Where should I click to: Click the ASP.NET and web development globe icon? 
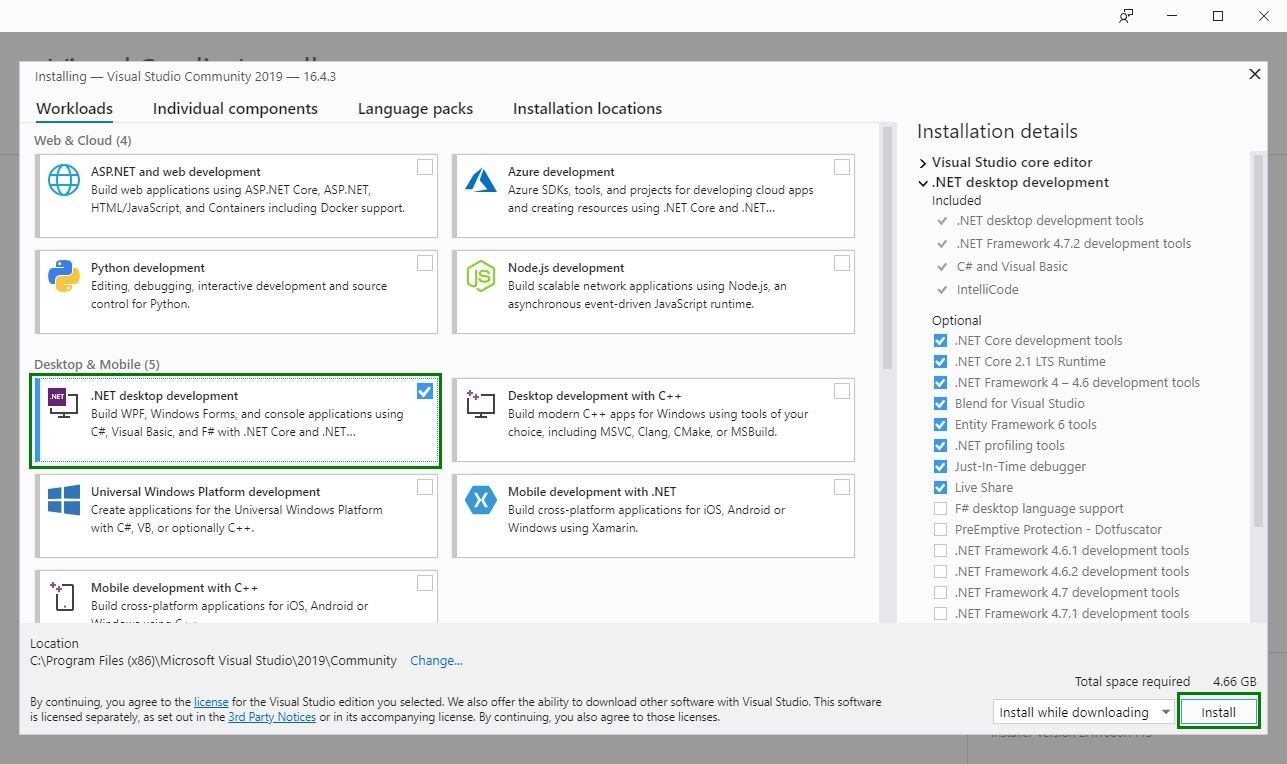click(x=64, y=180)
